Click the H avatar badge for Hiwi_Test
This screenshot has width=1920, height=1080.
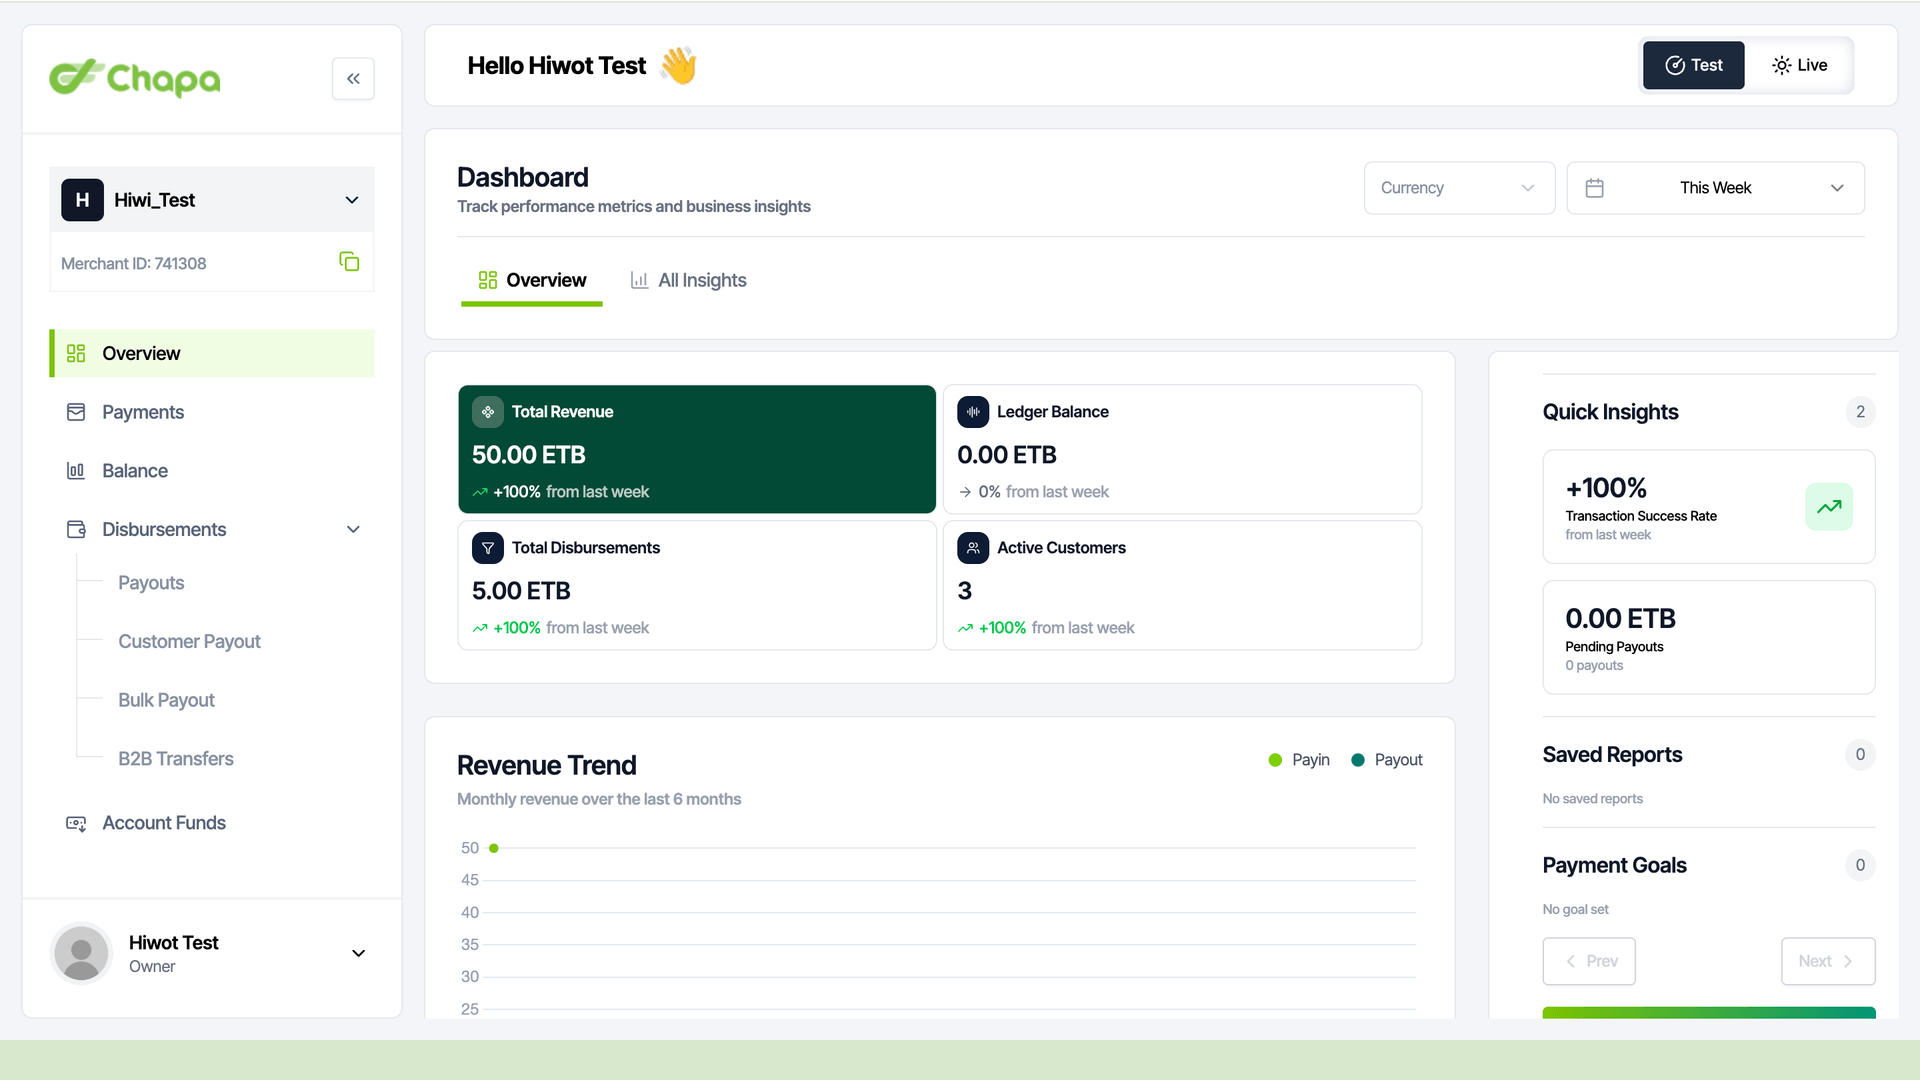click(82, 200)
